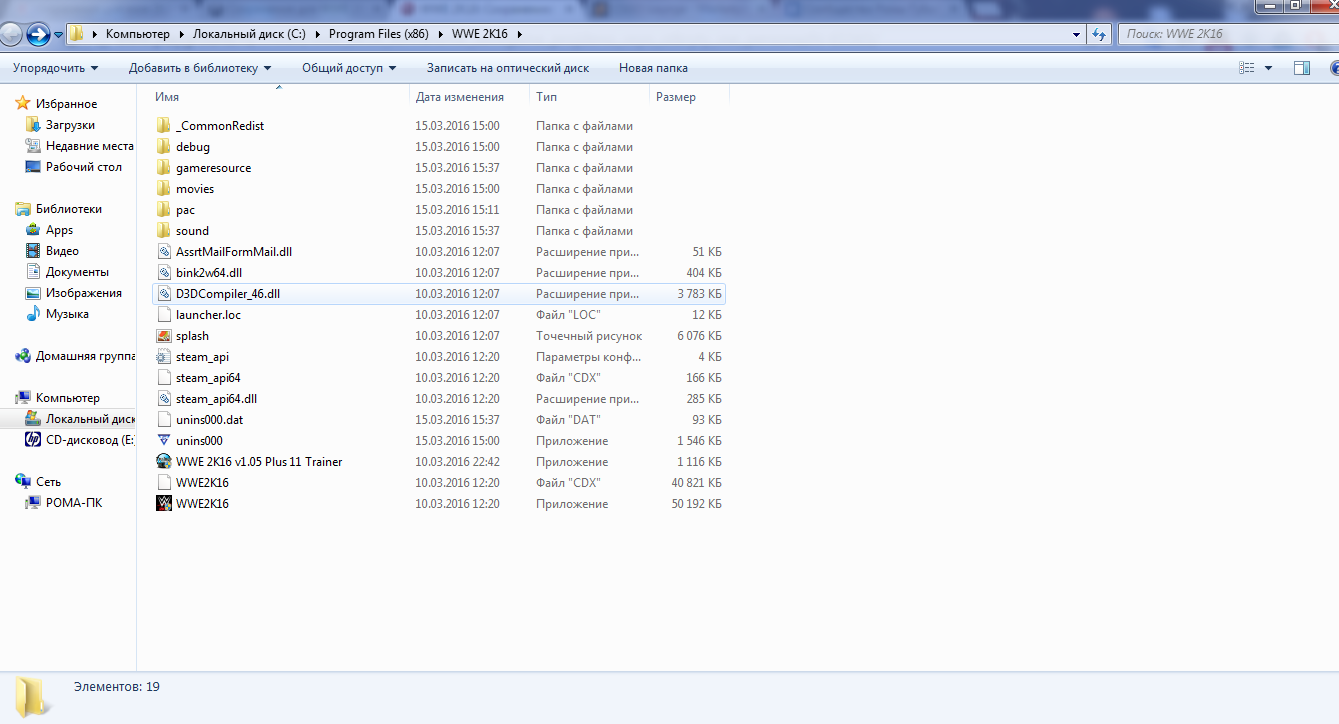
Task: Open the Общий доступ dropdown
Action: click(349, 68)
